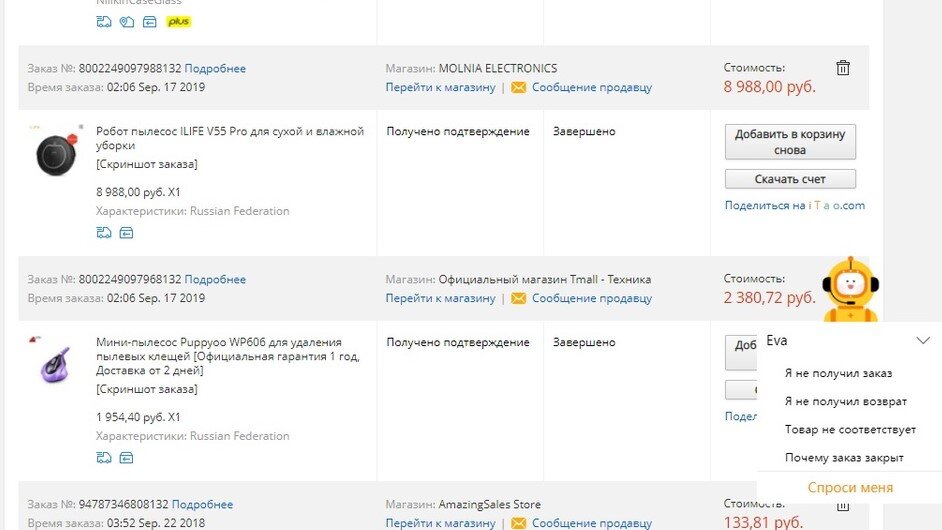Open ILIFE V55 Pro robot vacuum thumbnail
Viewport: 942px width, 530px height.
point(56,150)
